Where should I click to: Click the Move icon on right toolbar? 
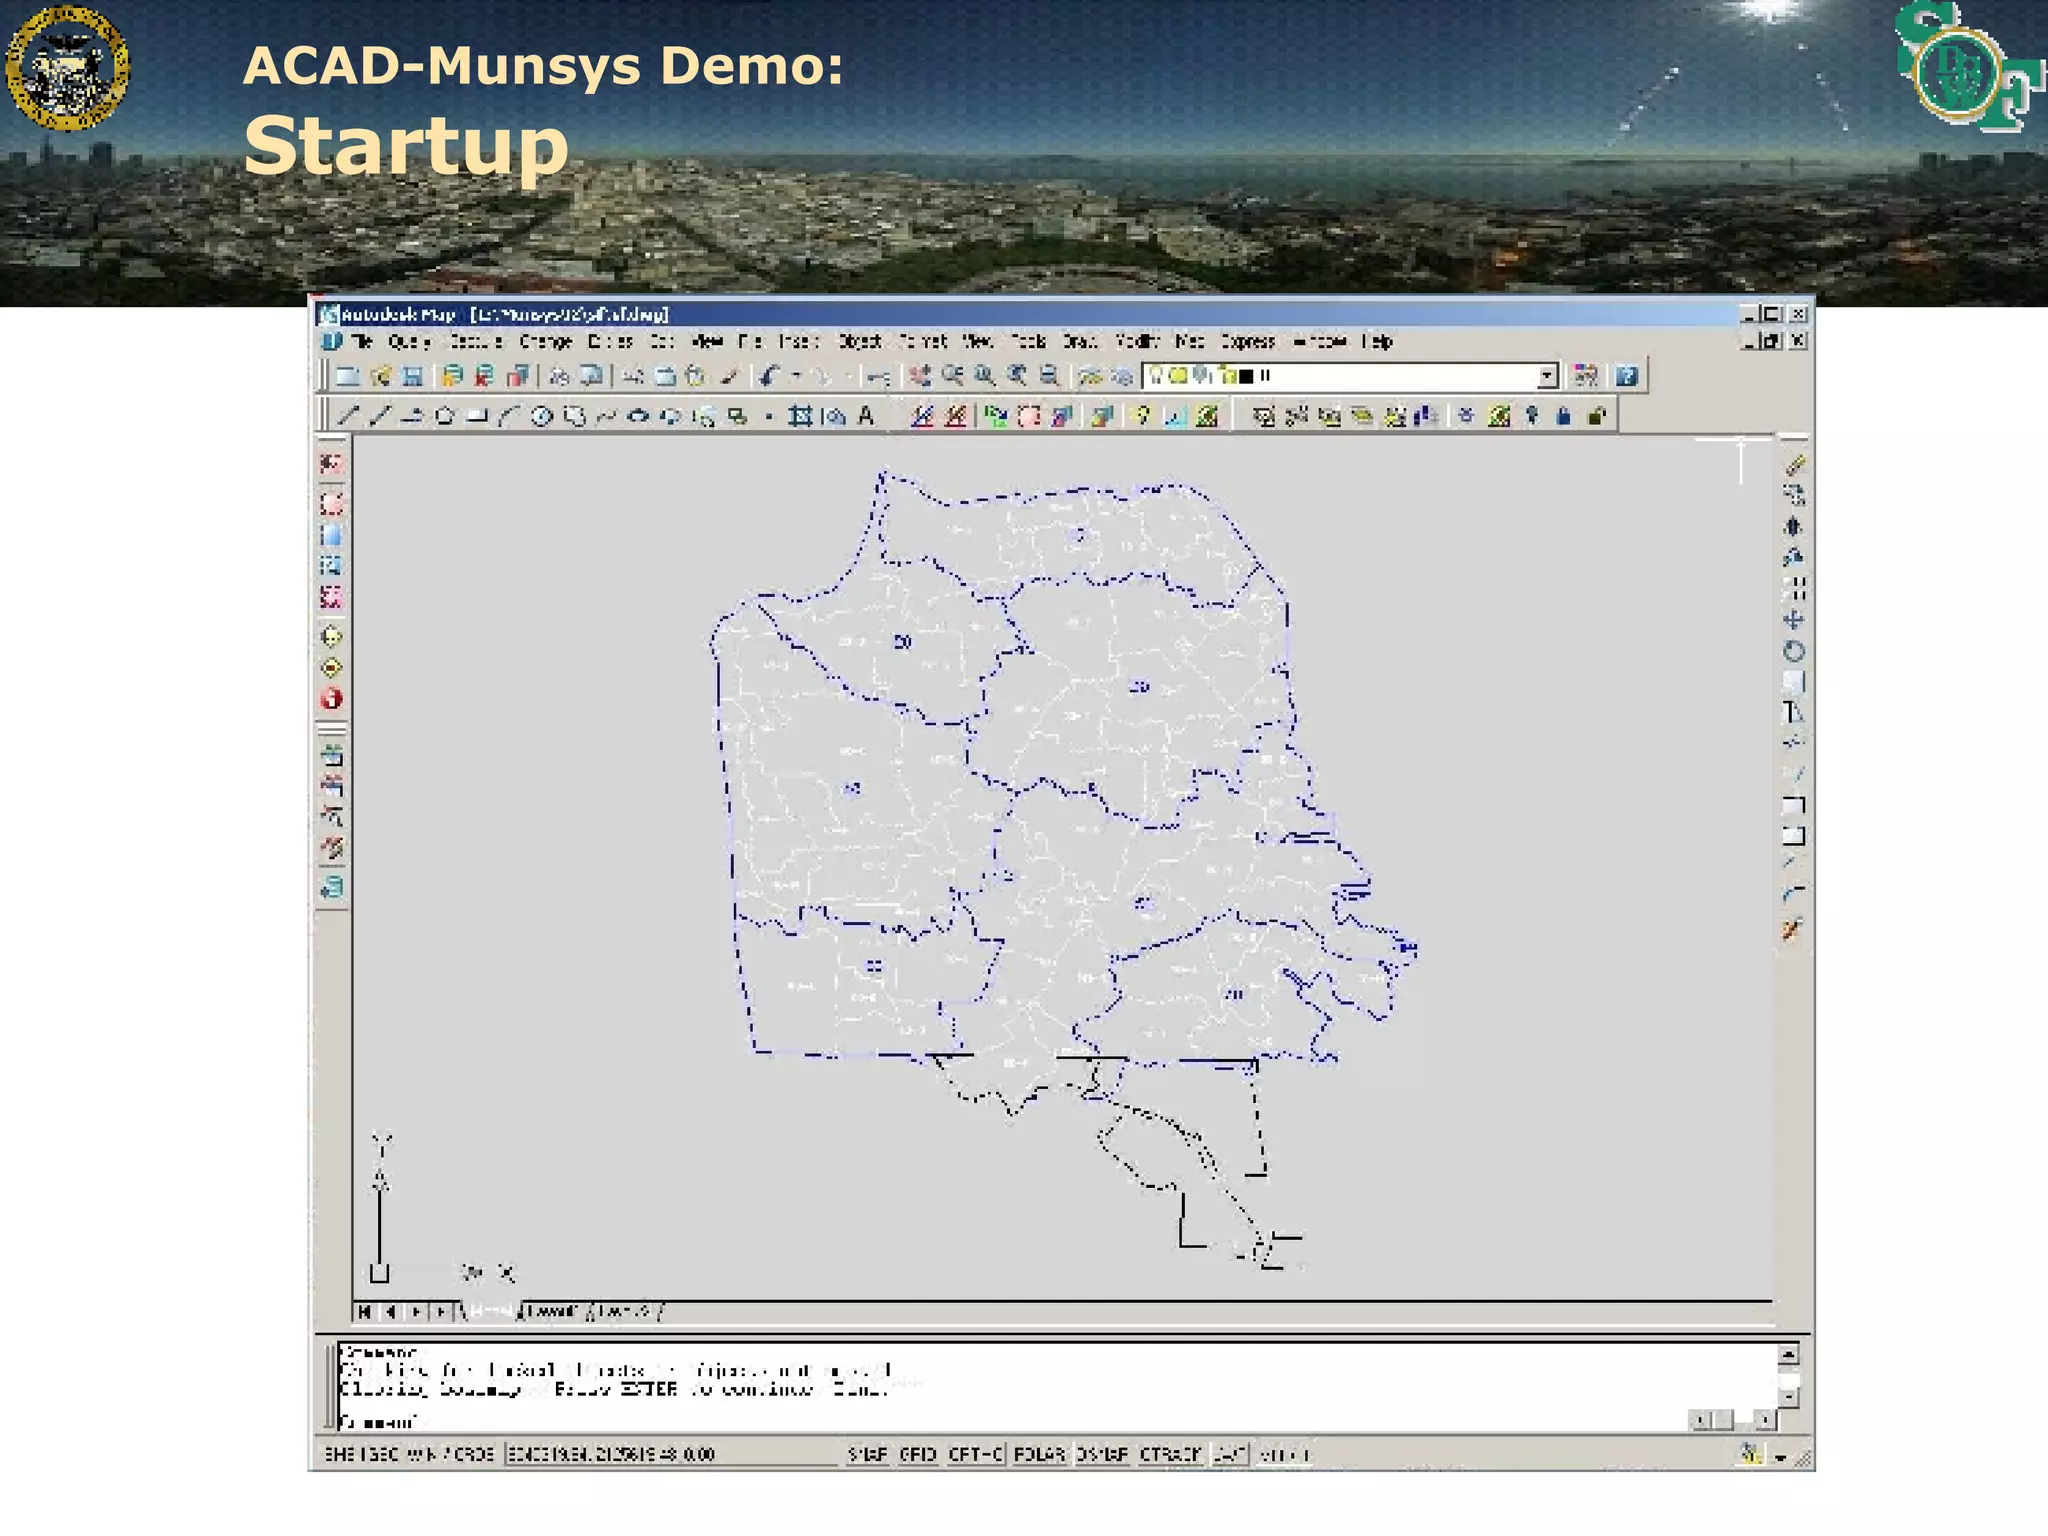pos(1794,620)
